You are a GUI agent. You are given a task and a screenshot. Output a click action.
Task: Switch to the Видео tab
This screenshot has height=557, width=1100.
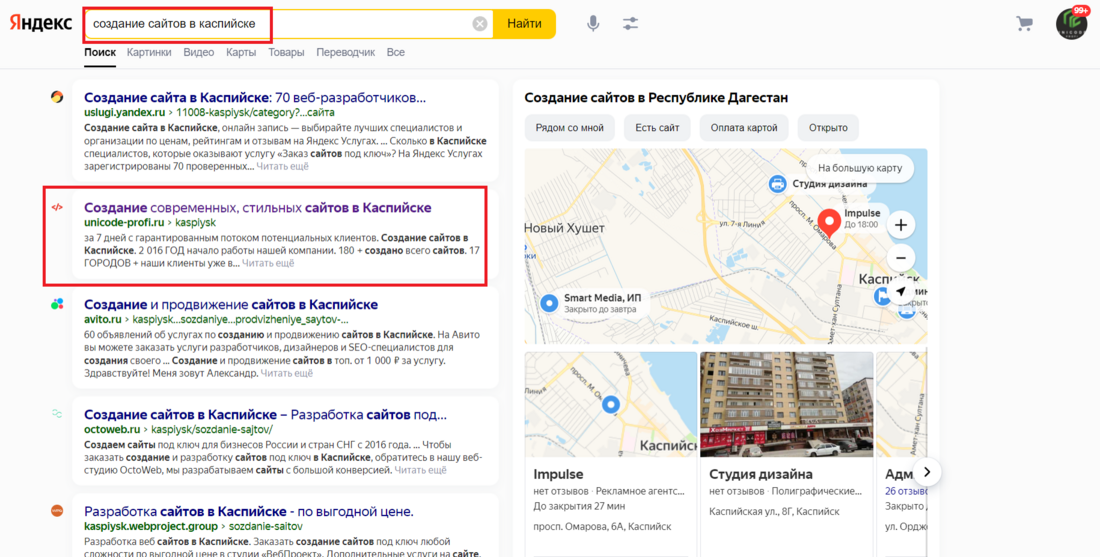tap(199, 53)
